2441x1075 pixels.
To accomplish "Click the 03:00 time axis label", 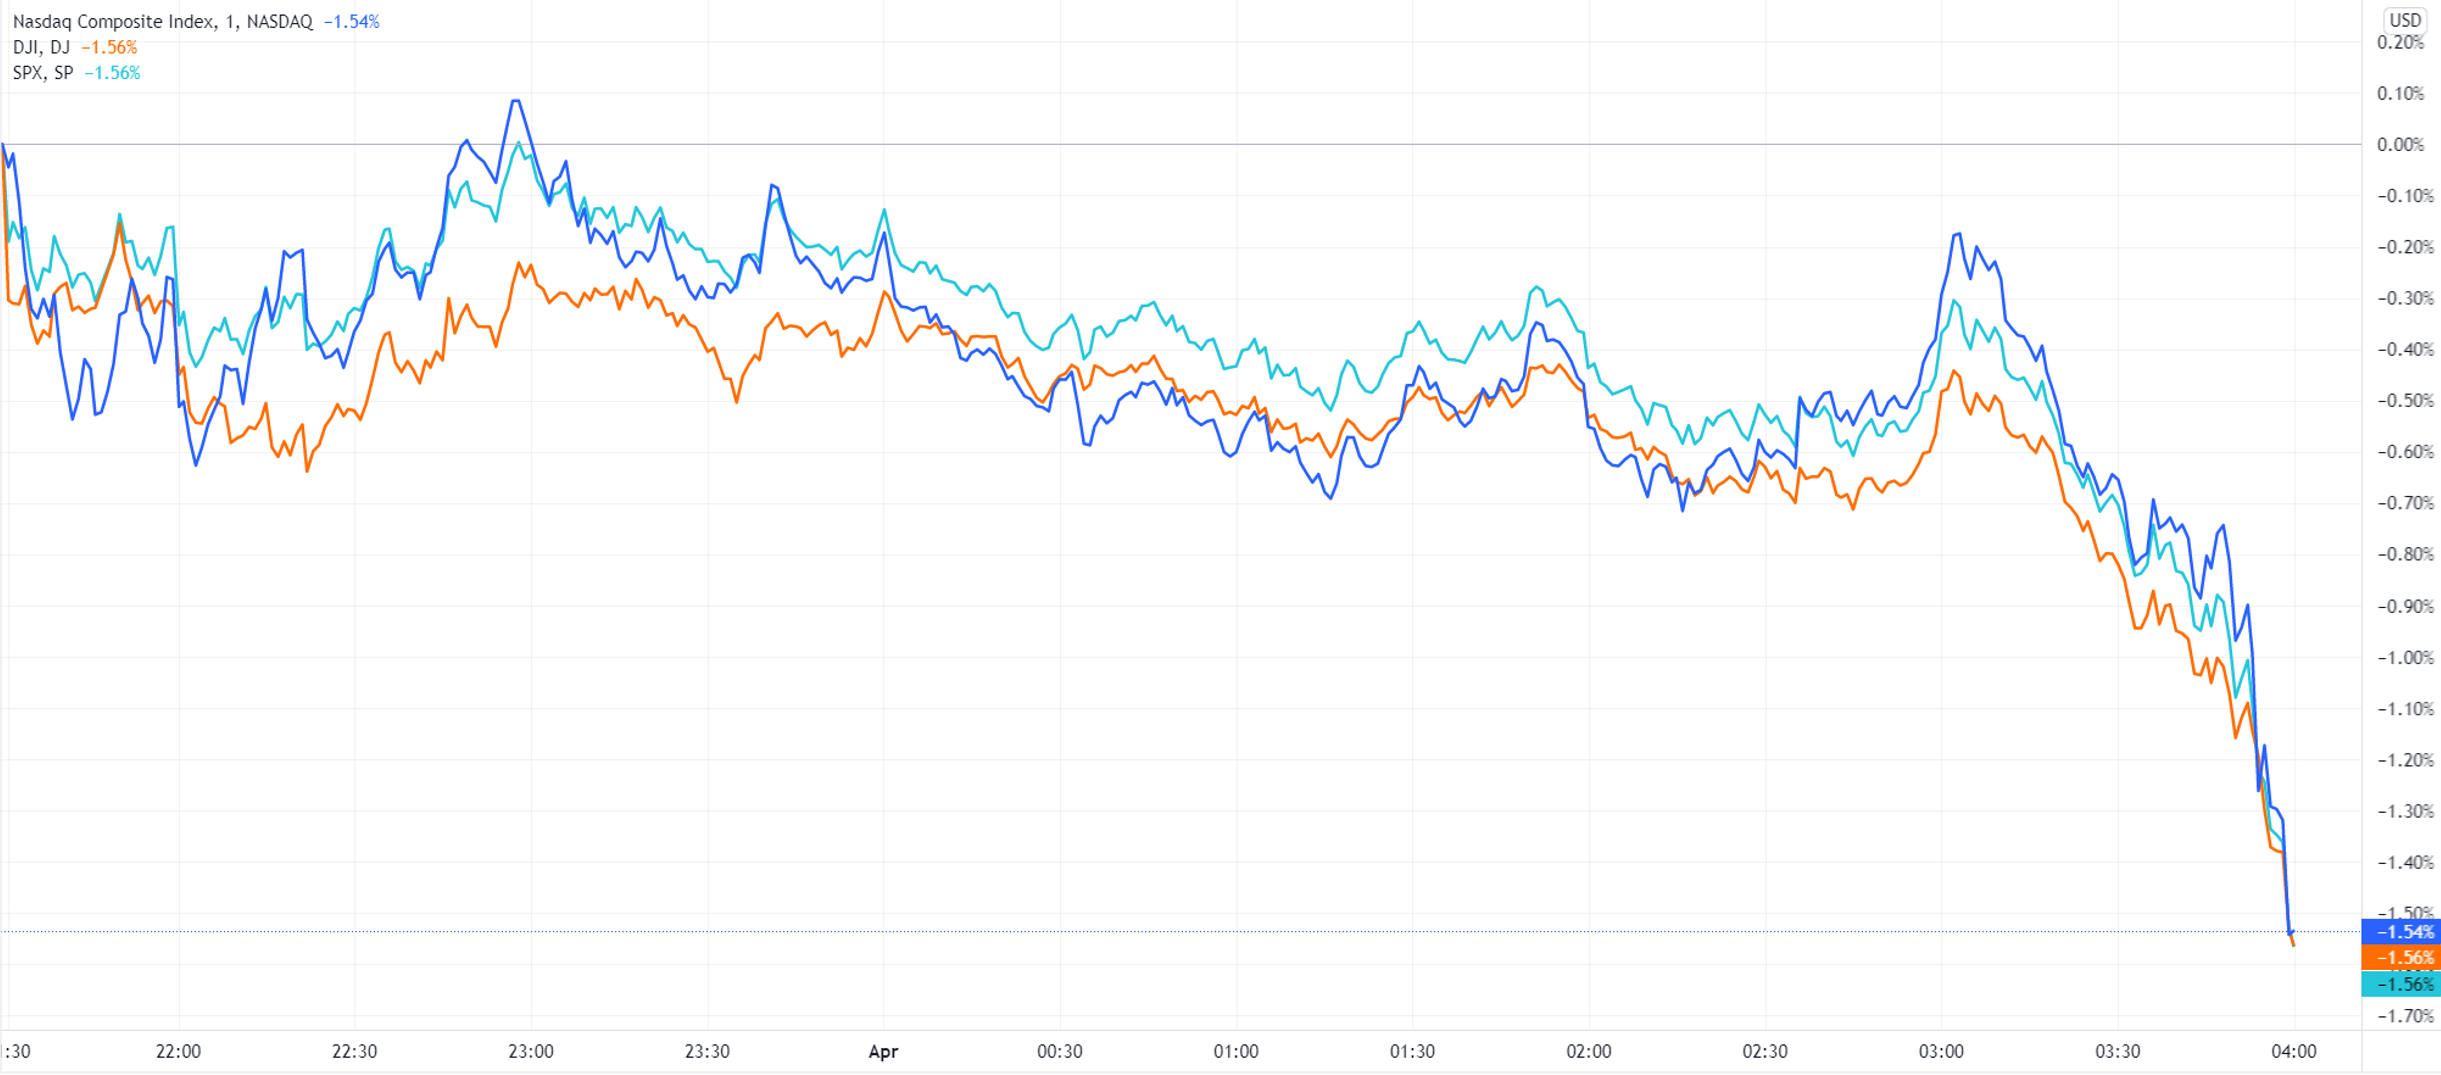I will (1941, 1051).
